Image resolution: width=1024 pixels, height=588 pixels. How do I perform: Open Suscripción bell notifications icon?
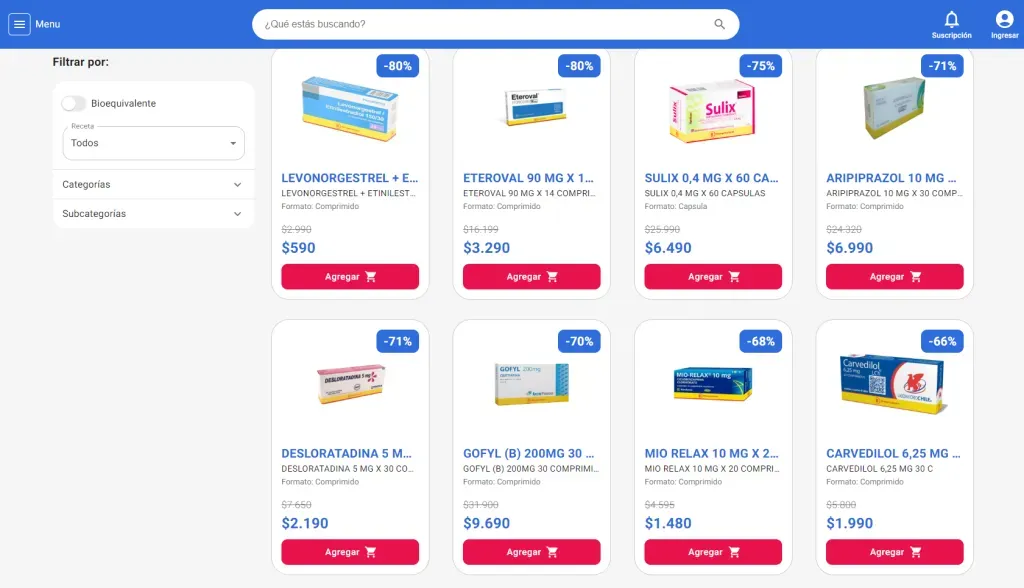[x=952, y=19]
